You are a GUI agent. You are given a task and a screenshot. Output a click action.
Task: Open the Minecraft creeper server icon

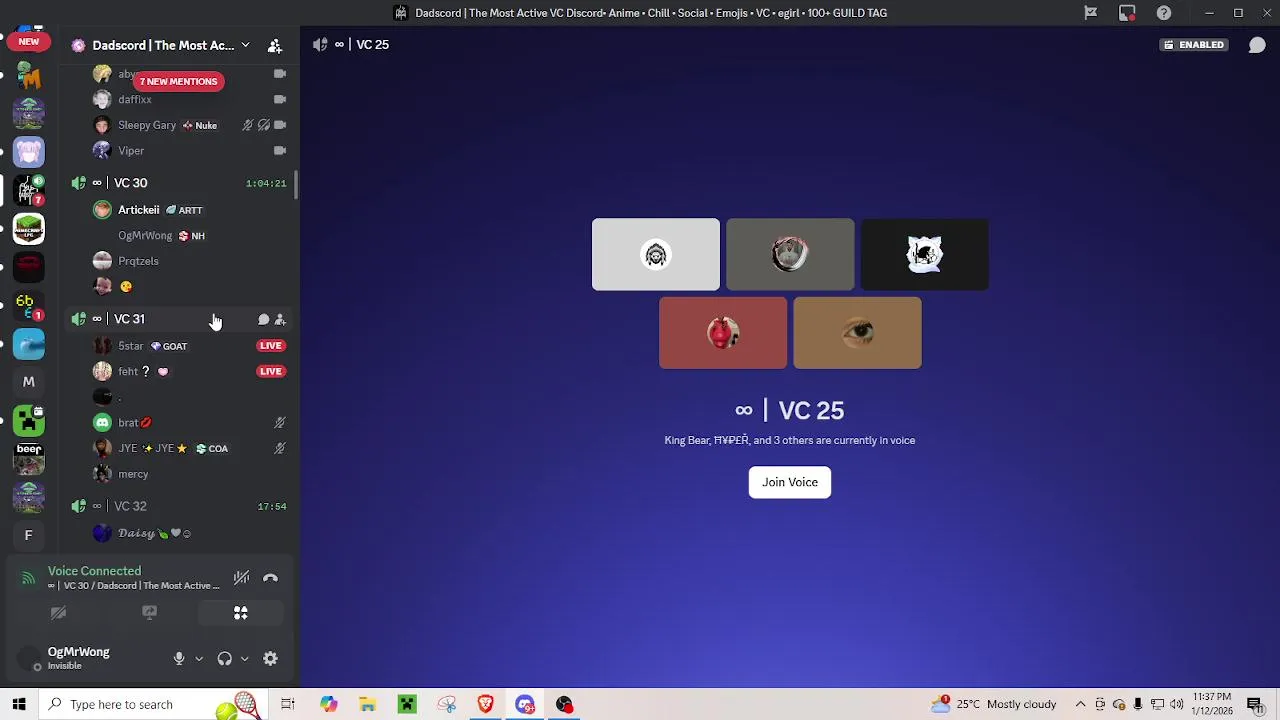point(29,420)
